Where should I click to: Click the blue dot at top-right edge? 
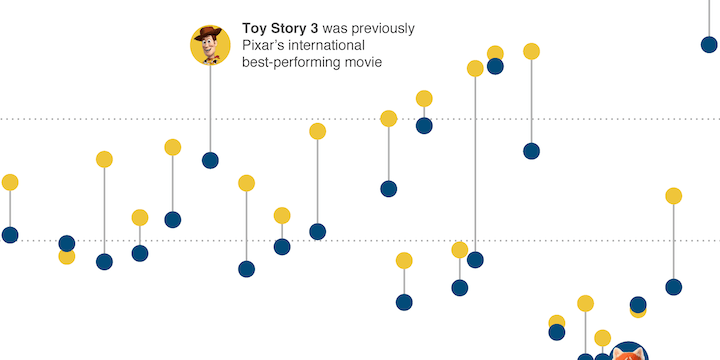pos(709,45)
